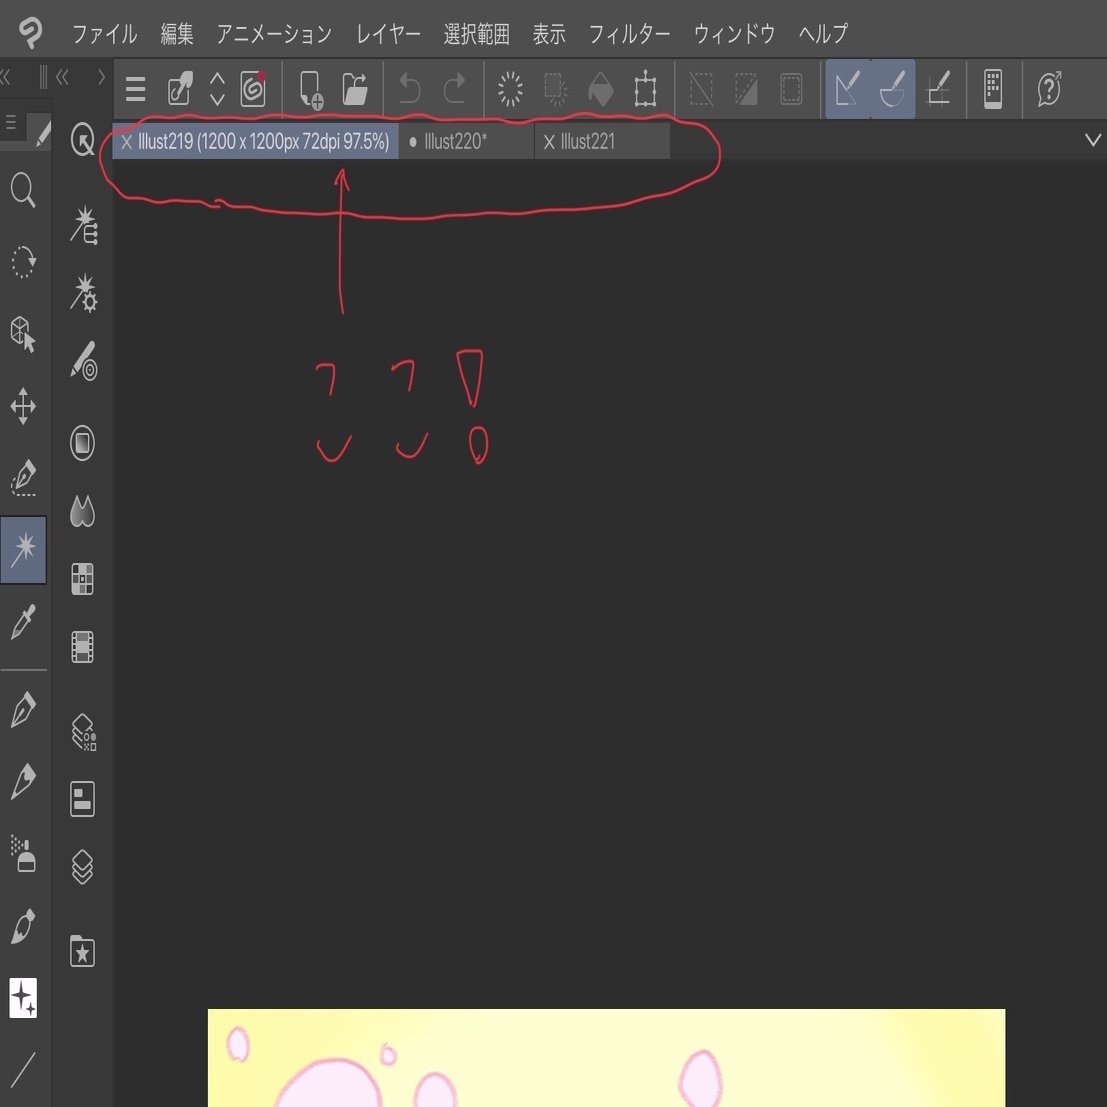
Task: Click delete outside selection icon
Action: tap(556, 89)
